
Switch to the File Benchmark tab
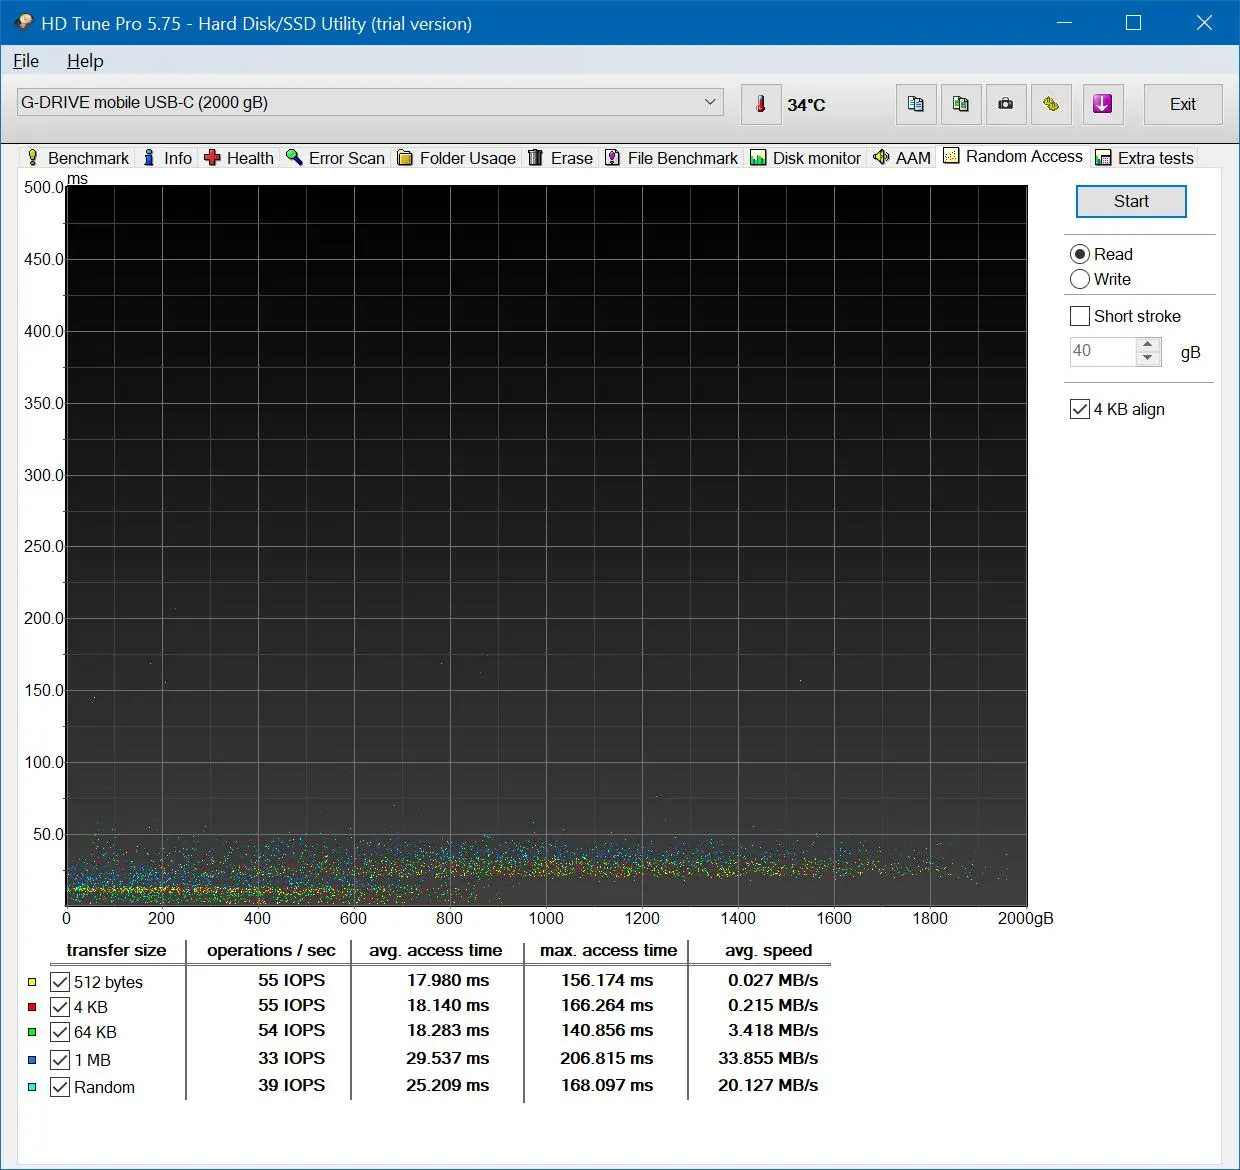click(x=672, y=158)
